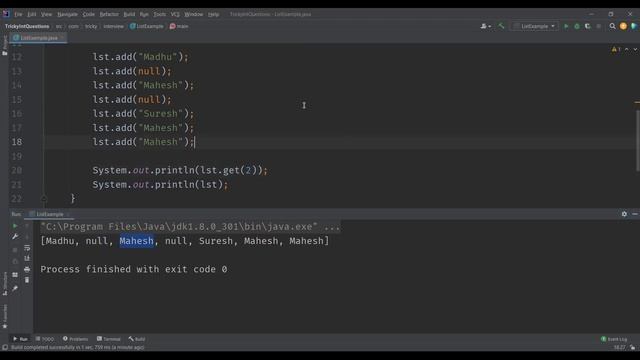Click the layout icon in the Run panel
640x360 pixels.
point(15,275)
